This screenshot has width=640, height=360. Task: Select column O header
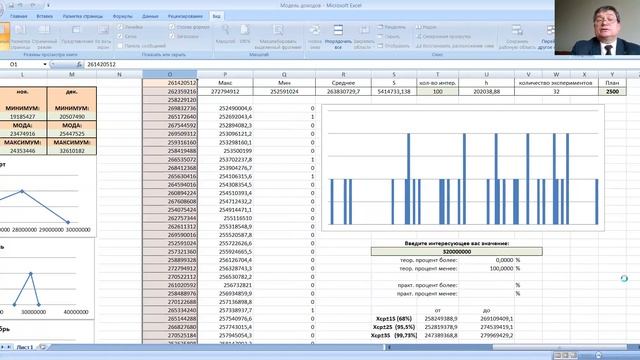(170, 74)
